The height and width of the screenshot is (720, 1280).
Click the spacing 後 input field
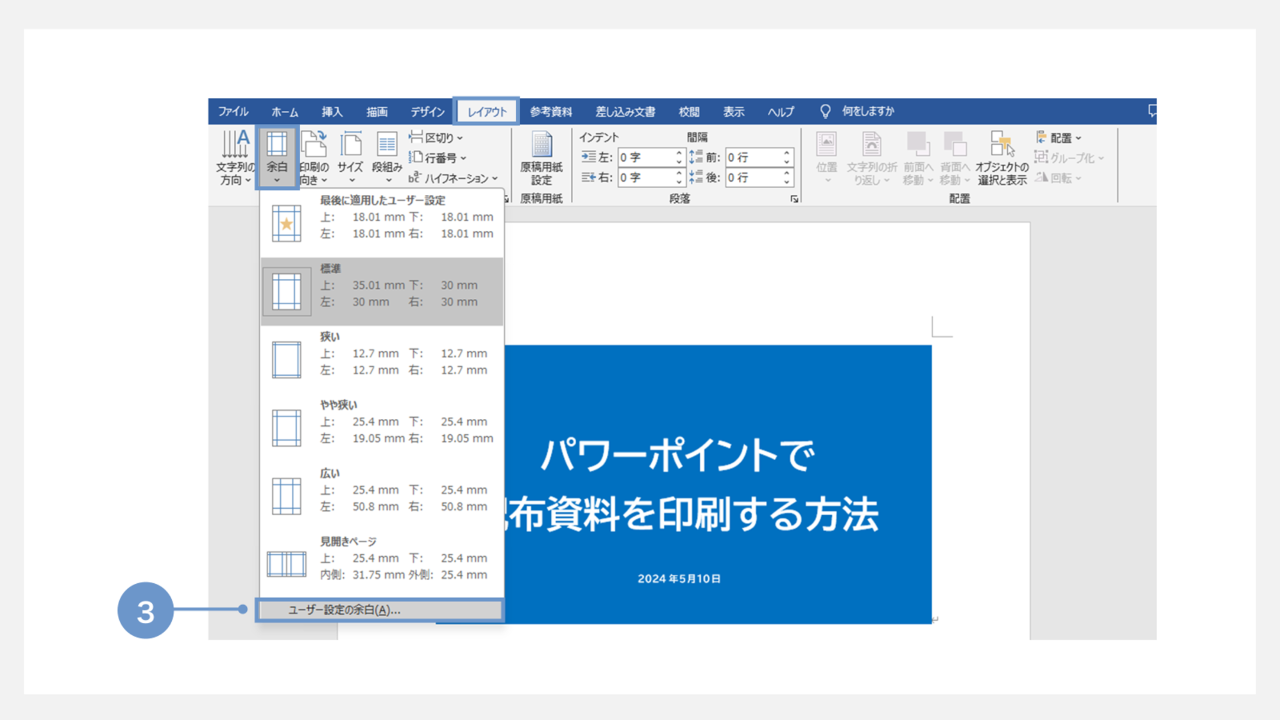(x=752, y=178)
